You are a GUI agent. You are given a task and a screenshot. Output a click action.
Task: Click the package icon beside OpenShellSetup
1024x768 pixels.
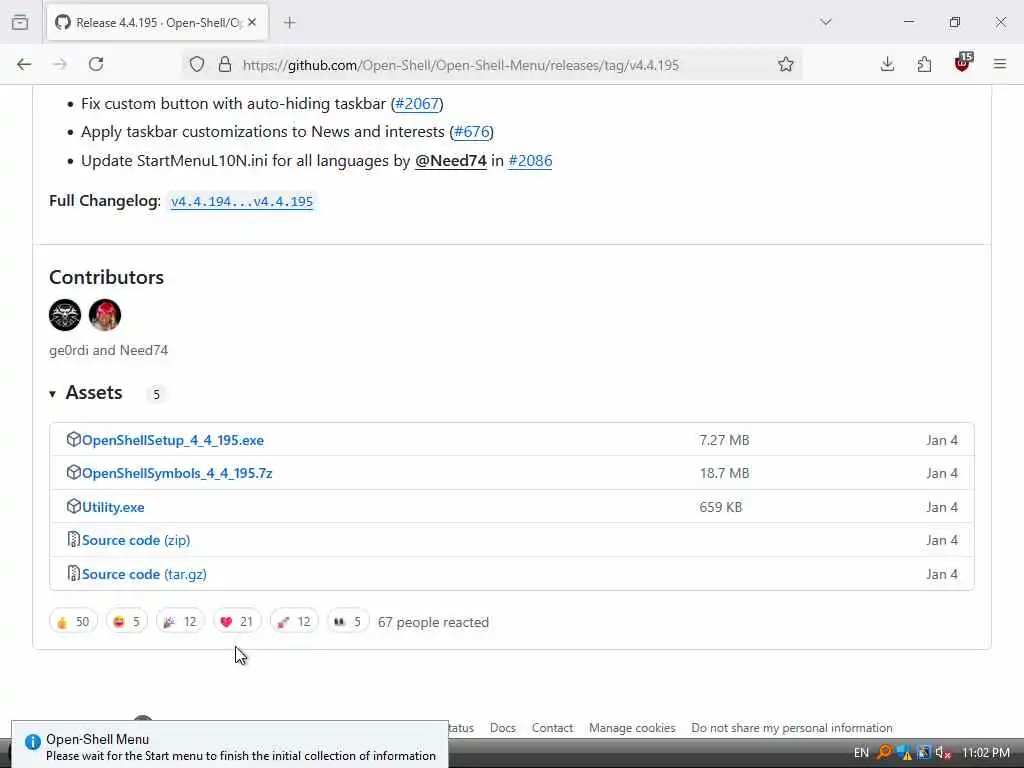click(x=73, y=440)
